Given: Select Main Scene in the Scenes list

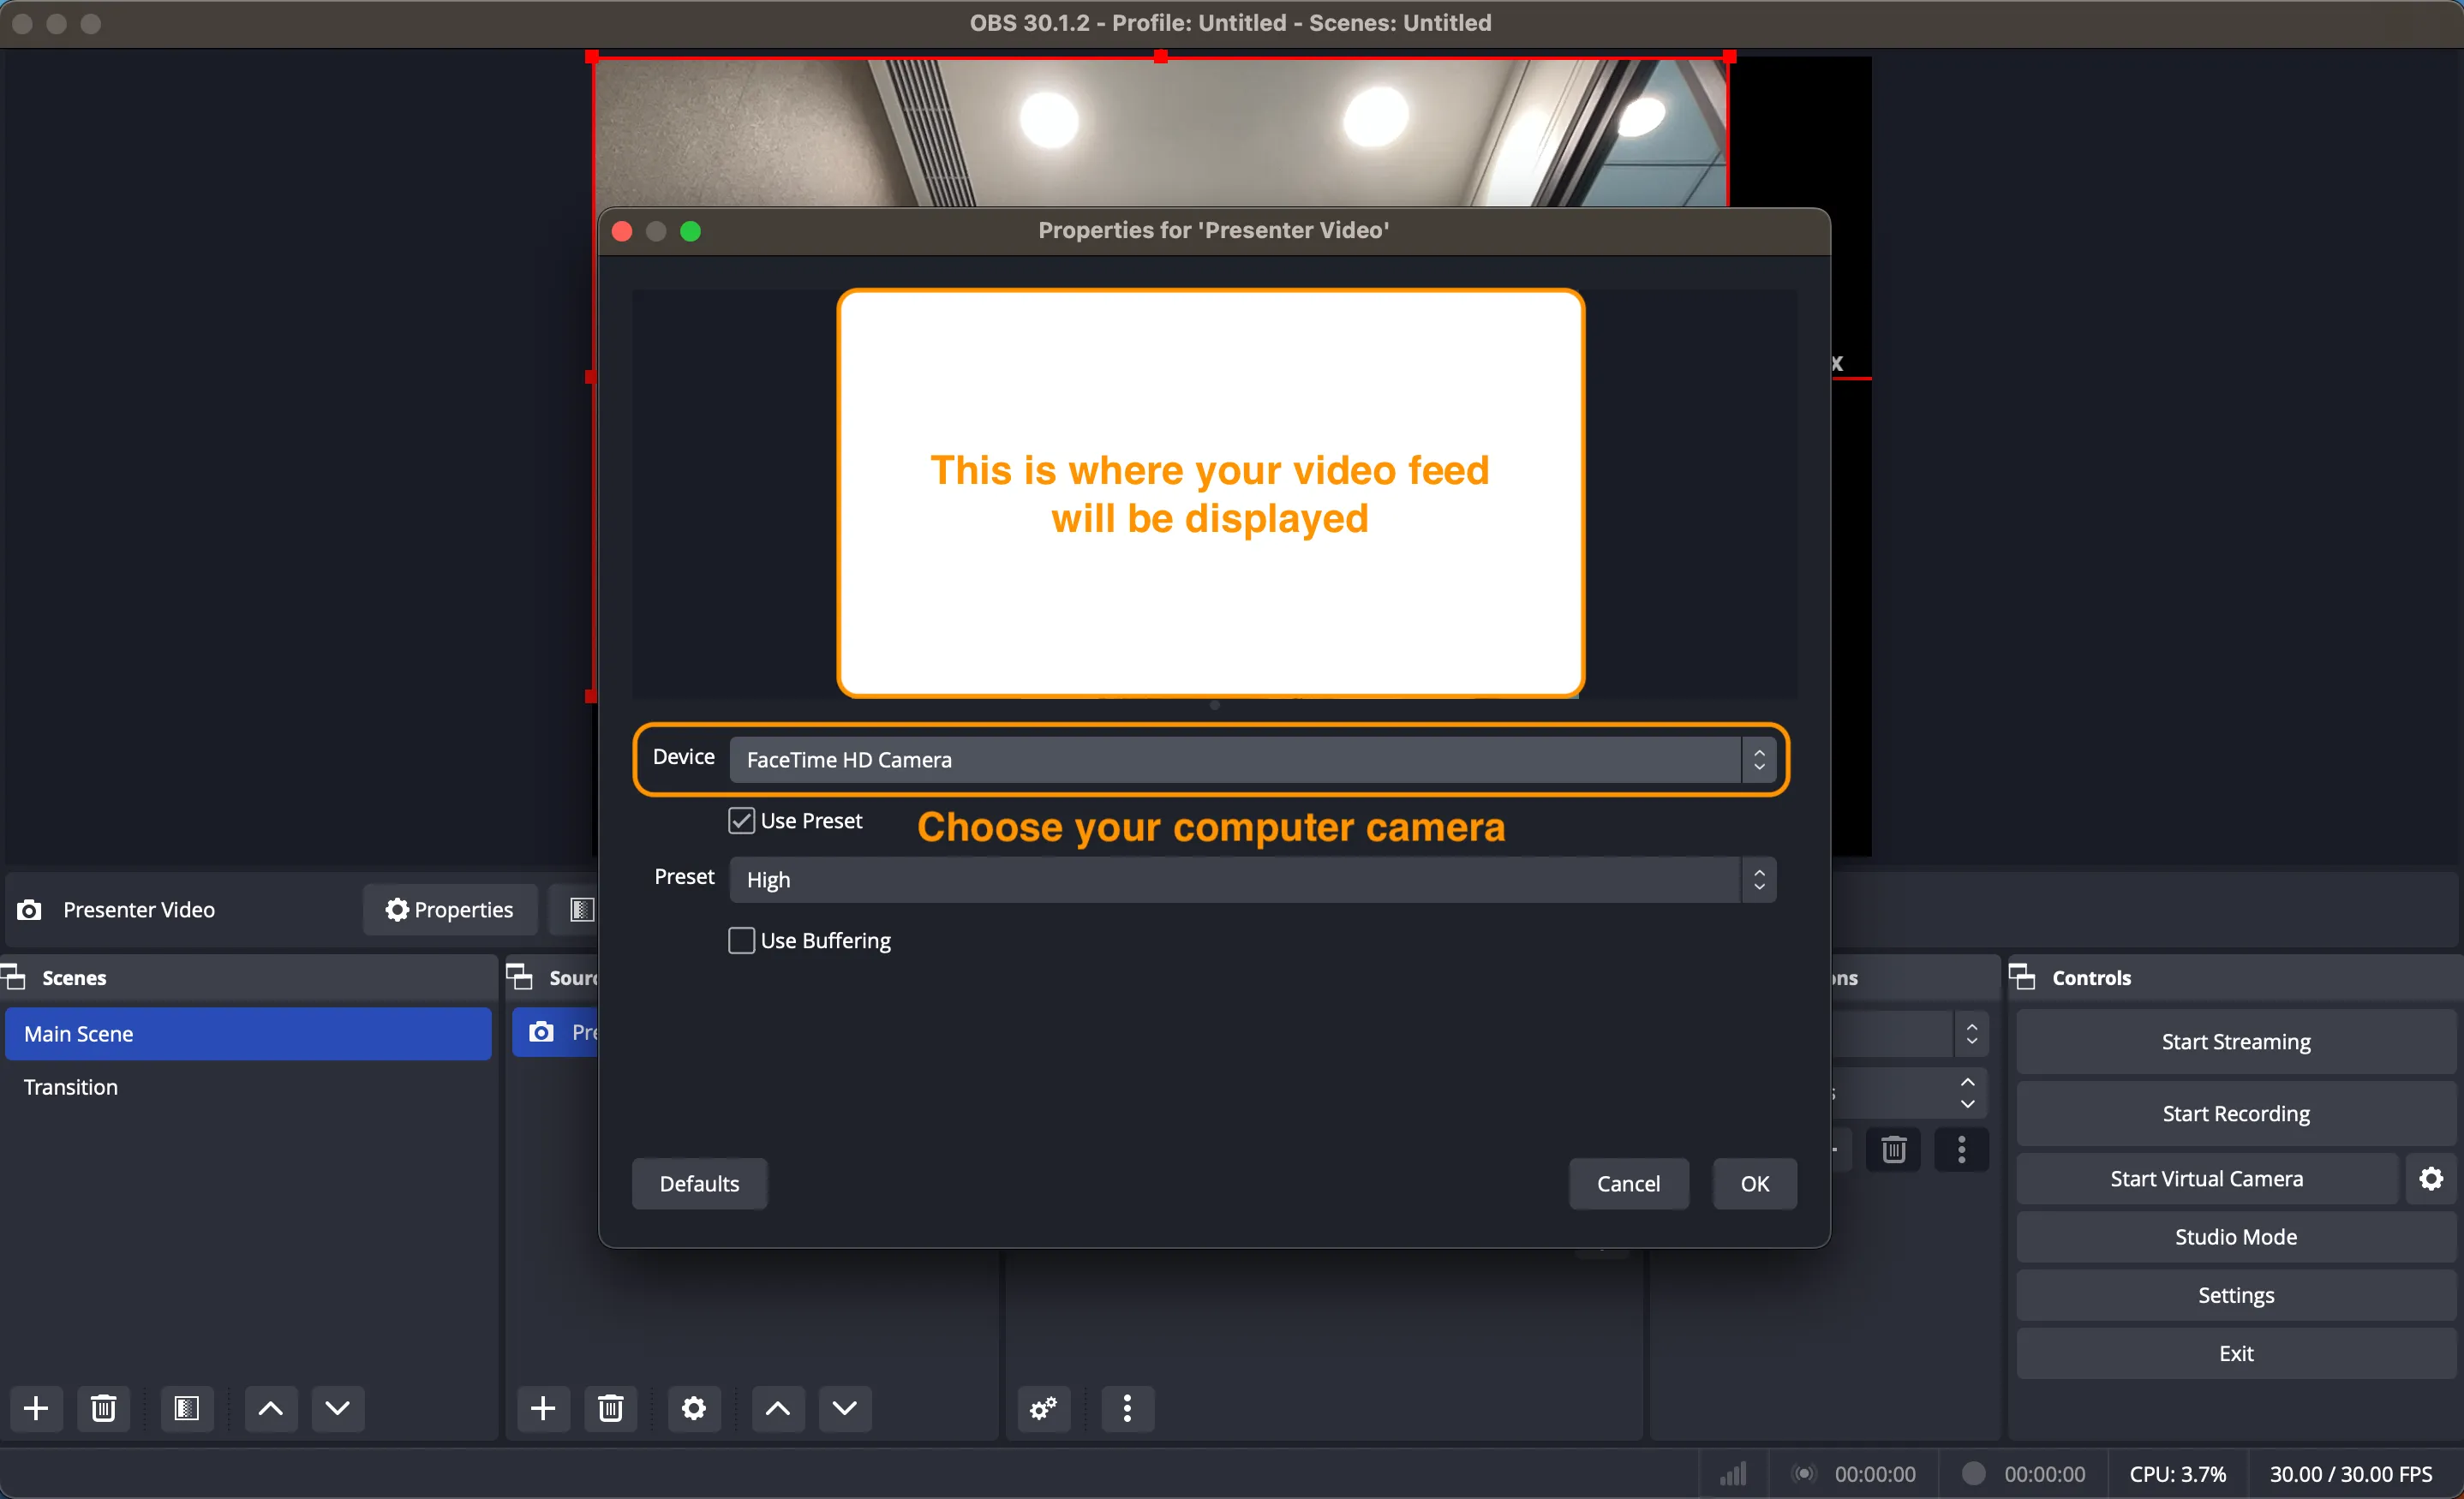Looking at the screenshot, I should [247, 1033].
